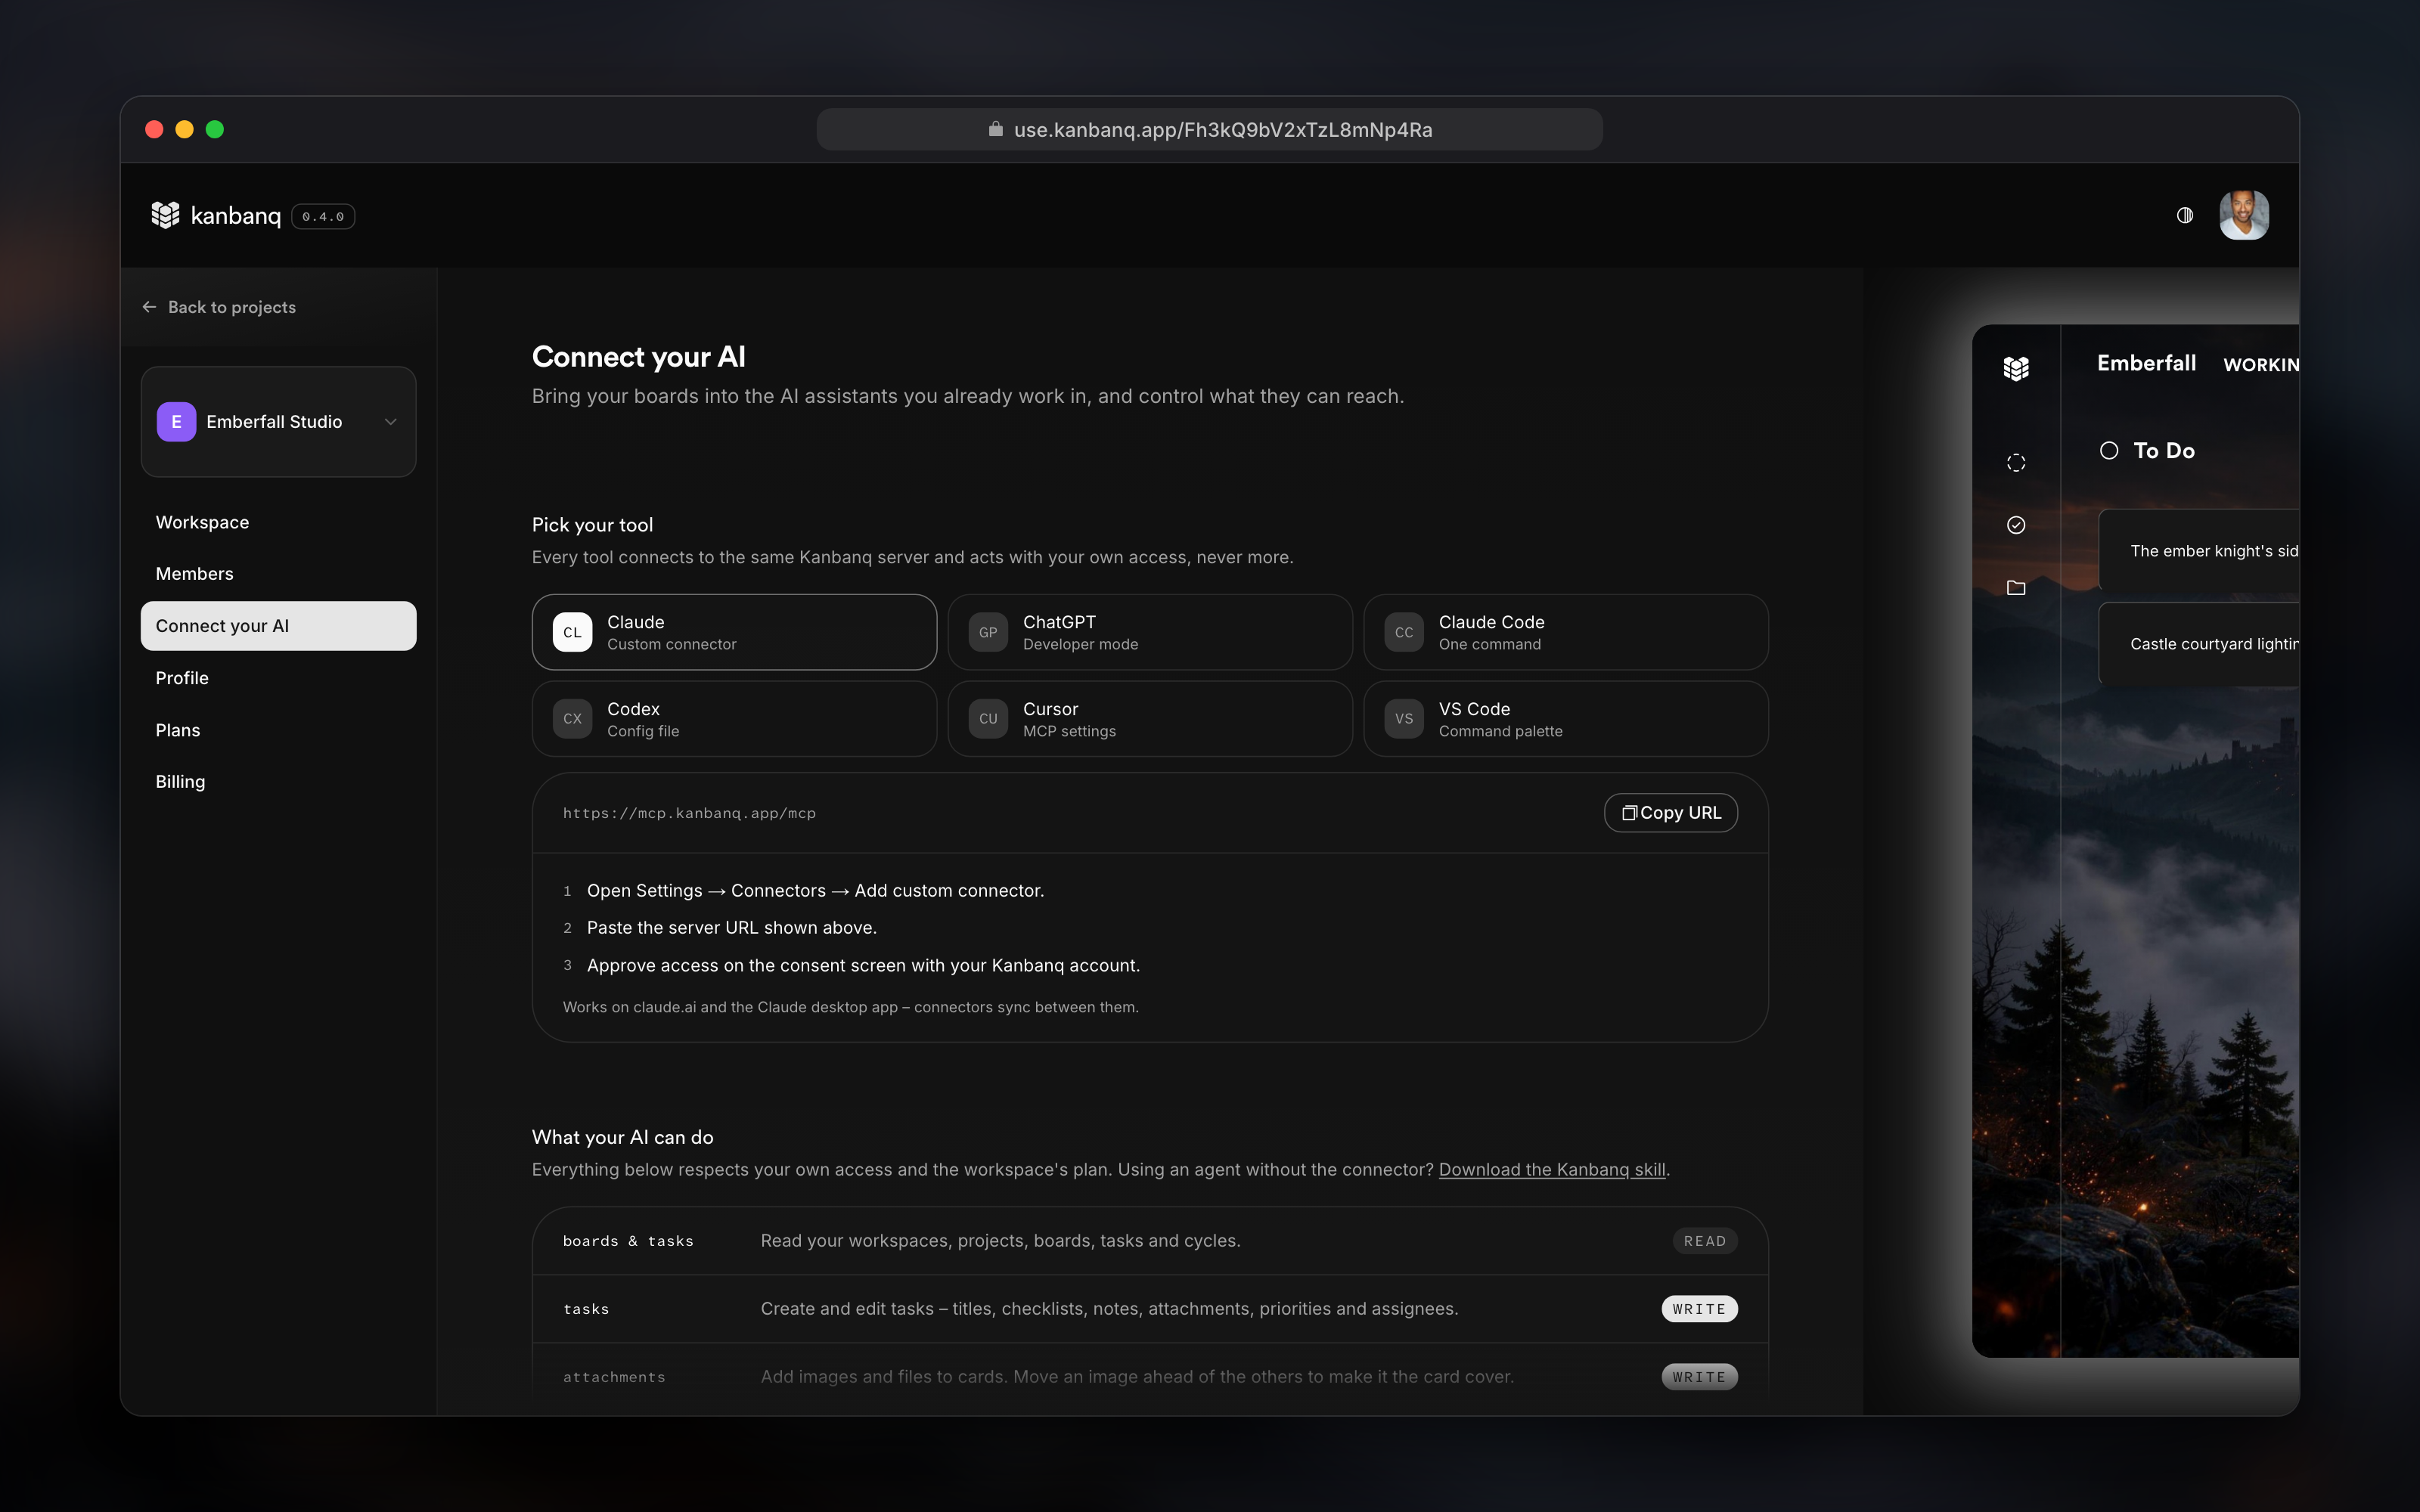
Task: Select Connect your AI in sidebar
Action: 278,626
